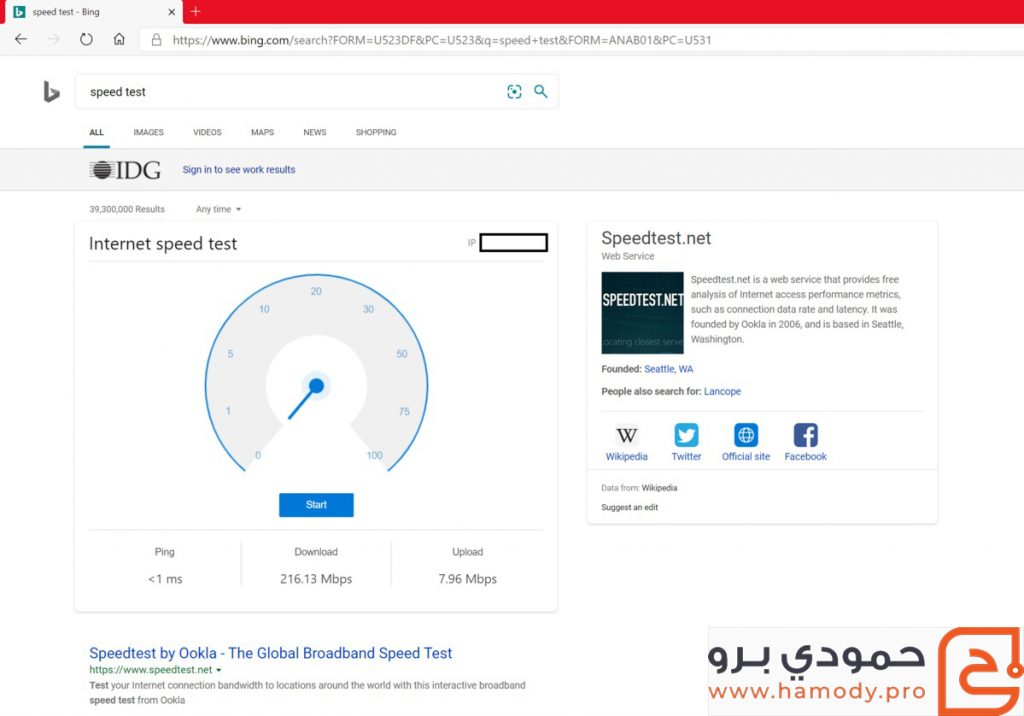Click the Lancope link
Image resolution: width=1024 pixels, height=716 pixels.
pyautogui.click(x=722, y=391)
